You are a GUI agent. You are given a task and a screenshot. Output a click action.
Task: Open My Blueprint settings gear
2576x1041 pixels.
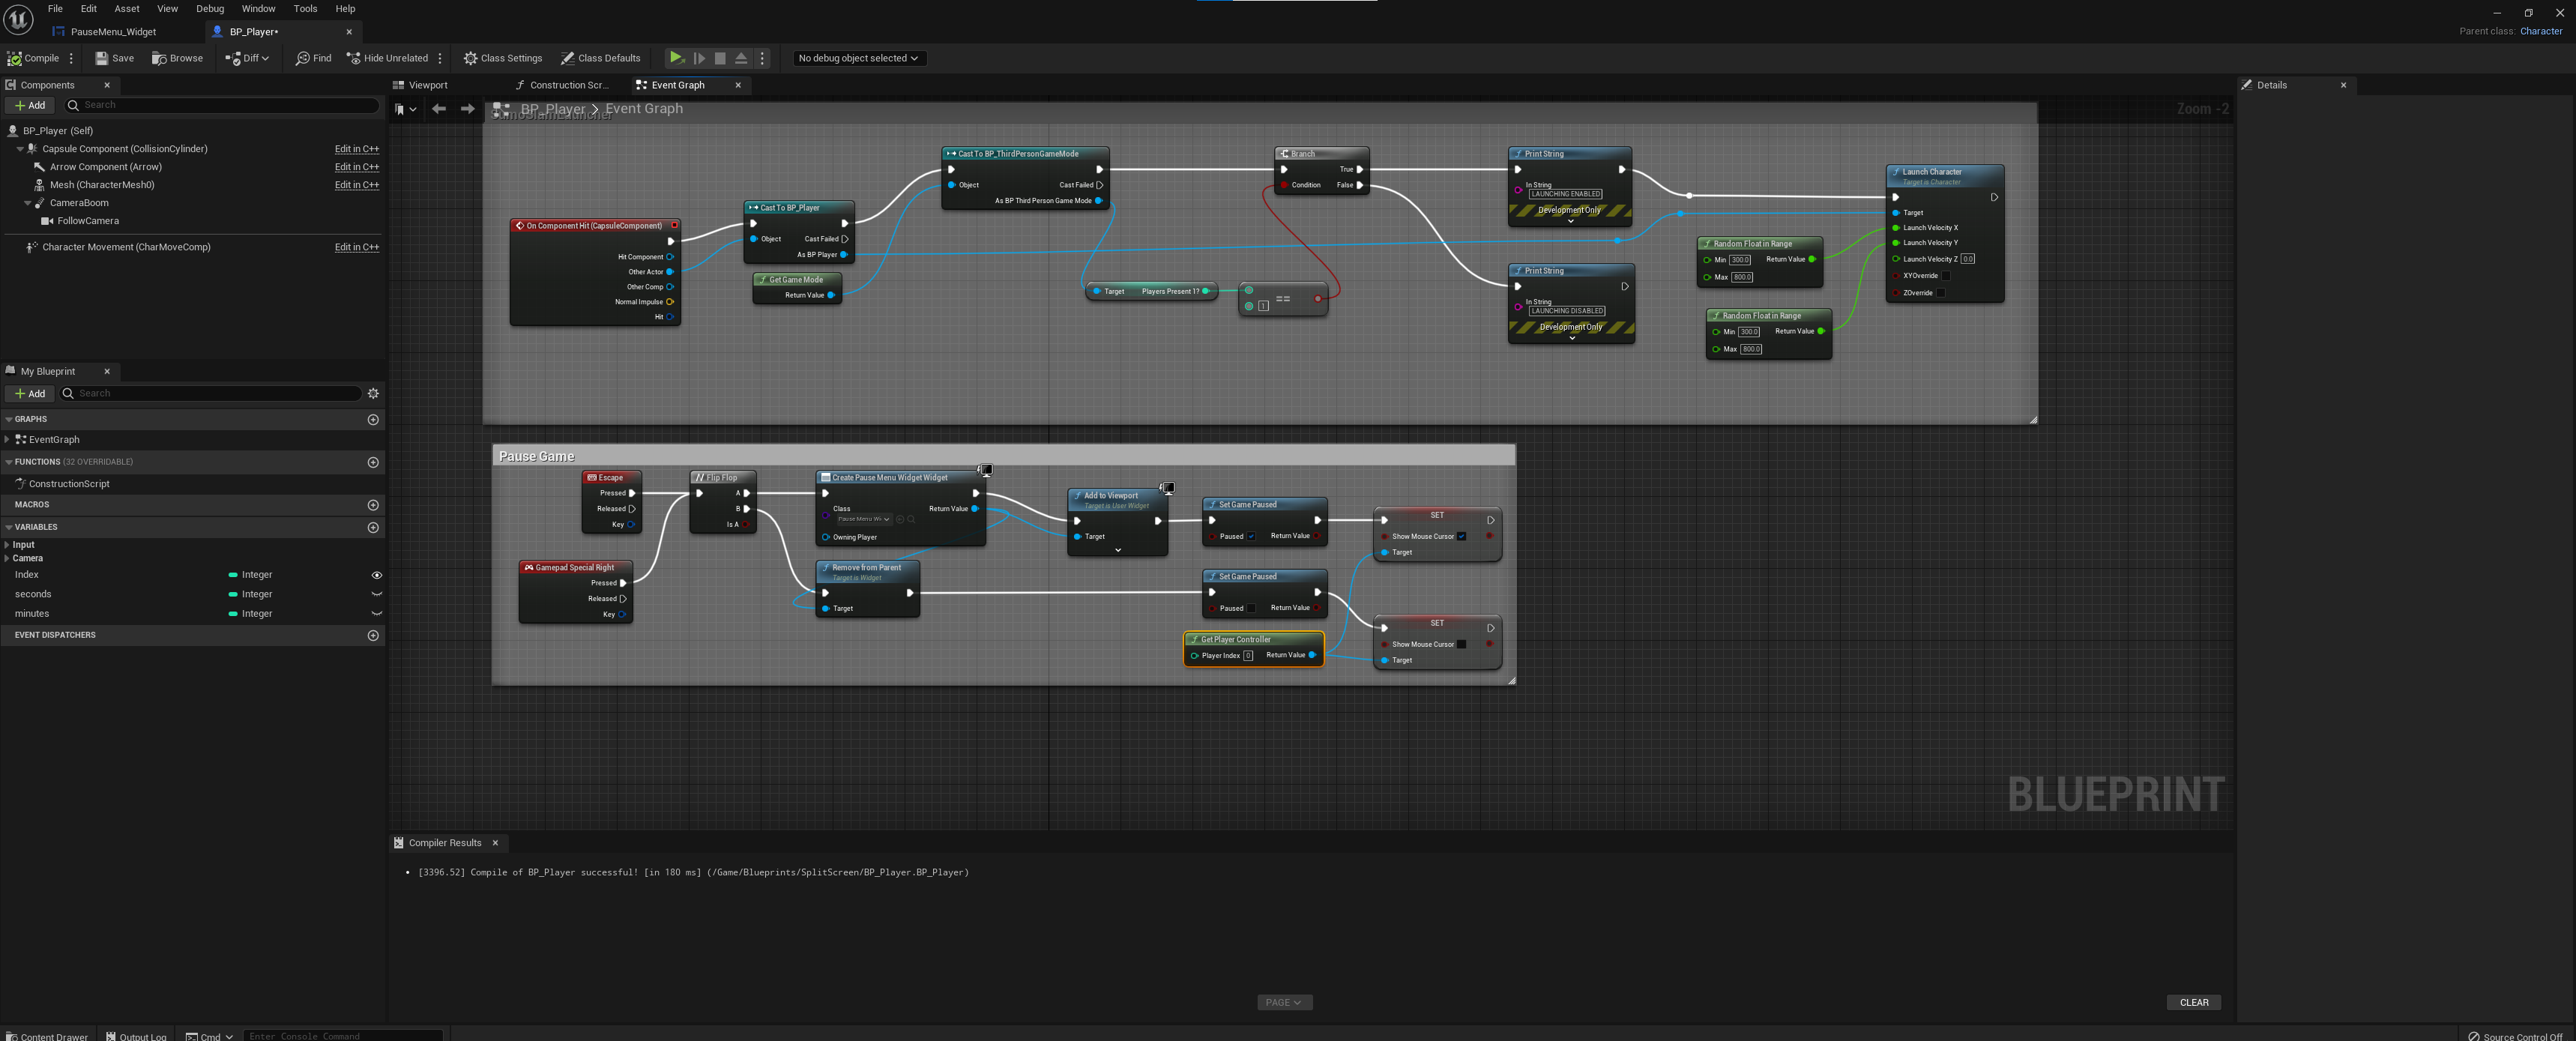click(373, 394)
